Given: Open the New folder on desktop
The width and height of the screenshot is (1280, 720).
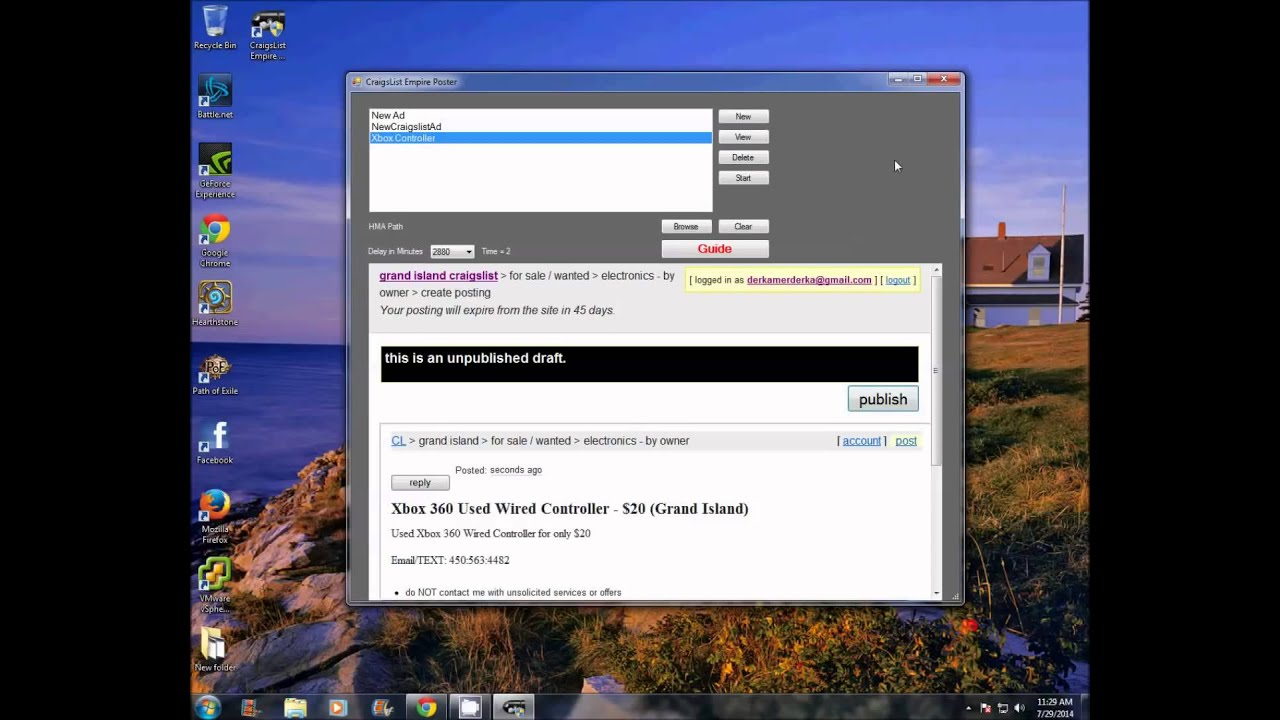Looking at the screenshot, I should coord(214,650).
